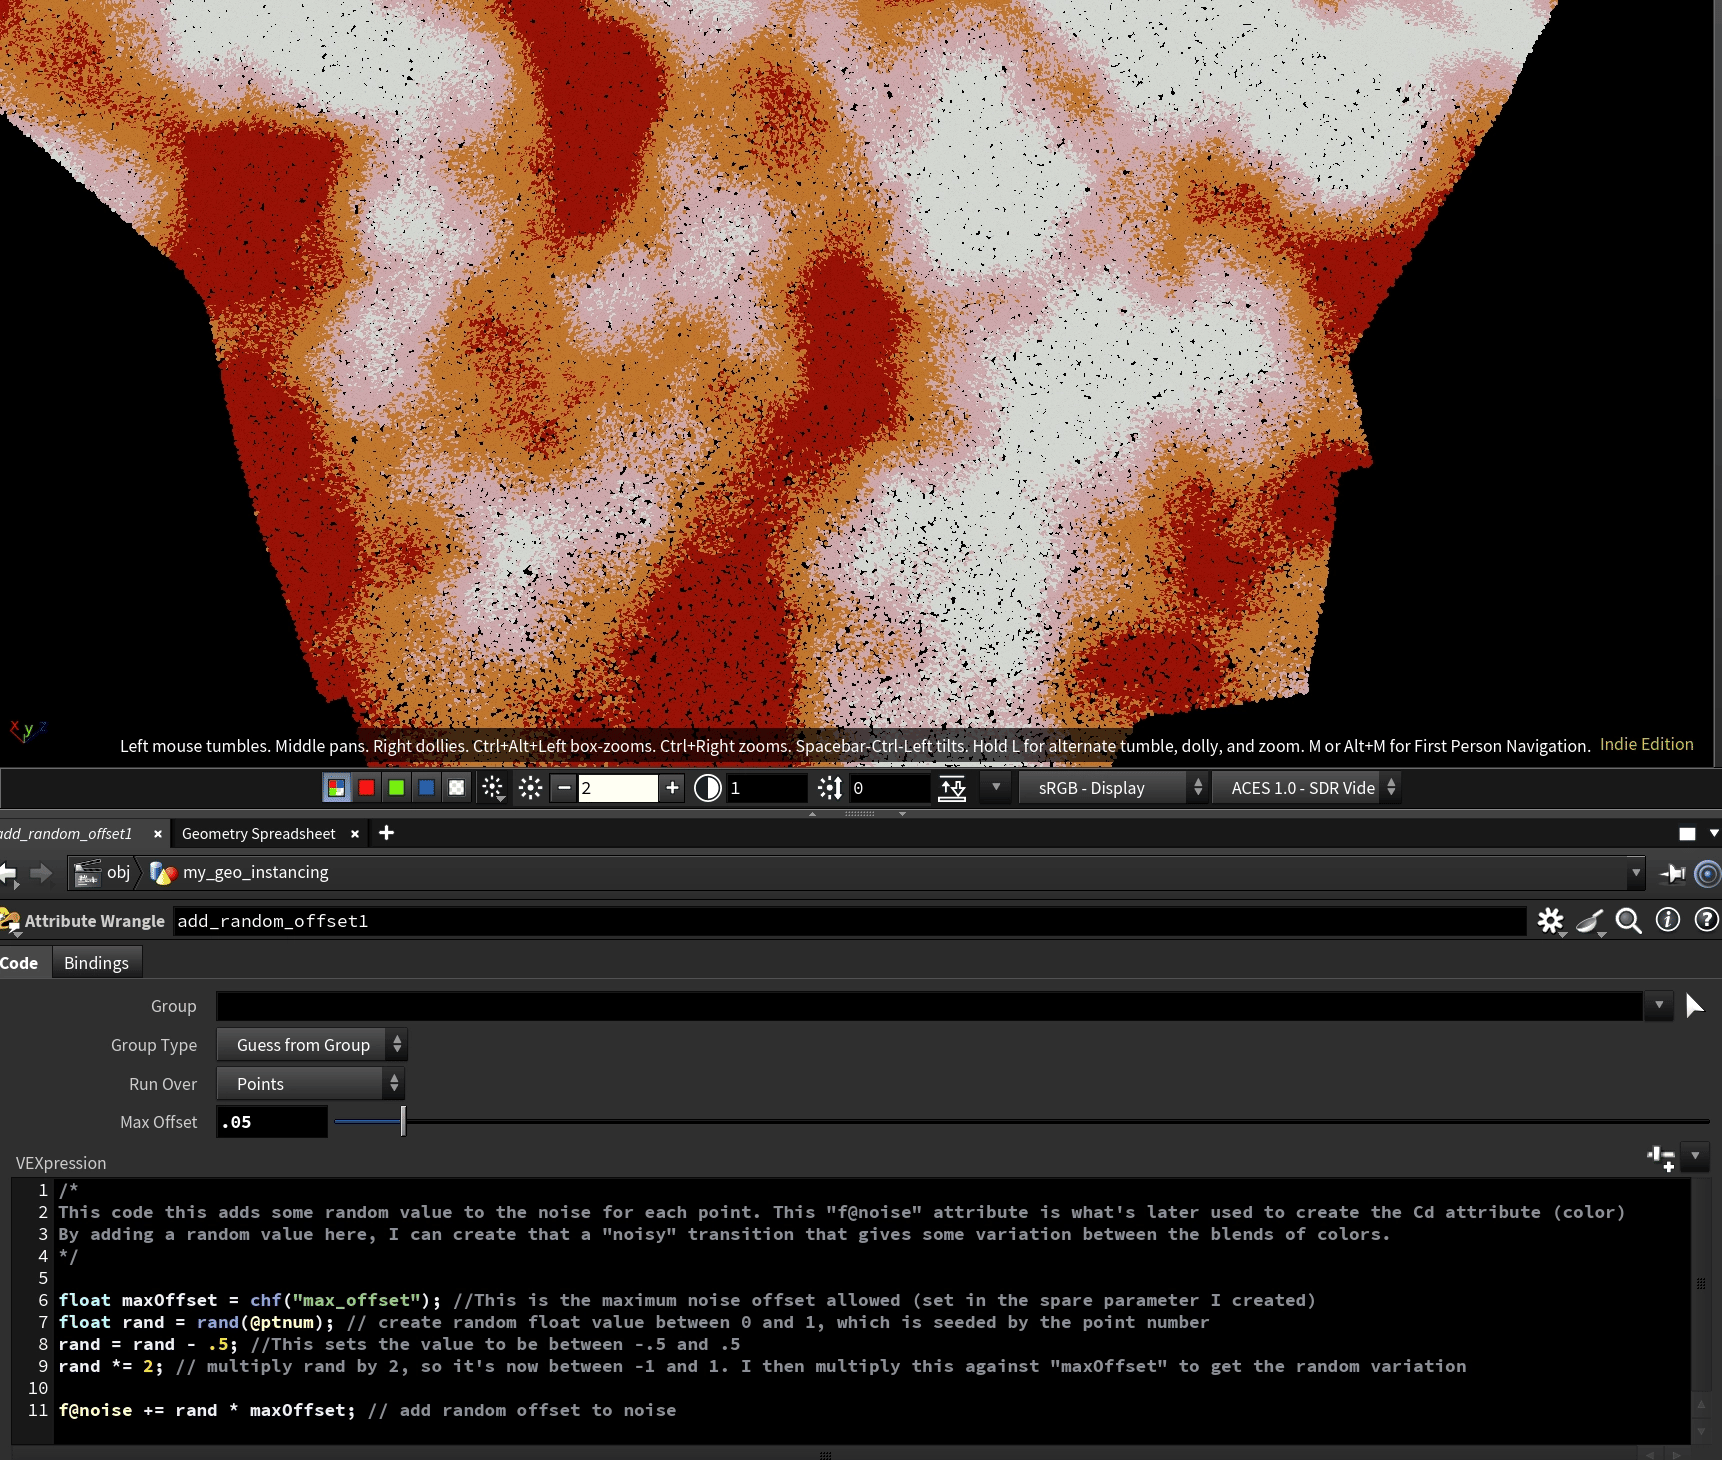Open the Group Type dropdown
Screen dimensions: 1722x1460
click(311, 1045)
